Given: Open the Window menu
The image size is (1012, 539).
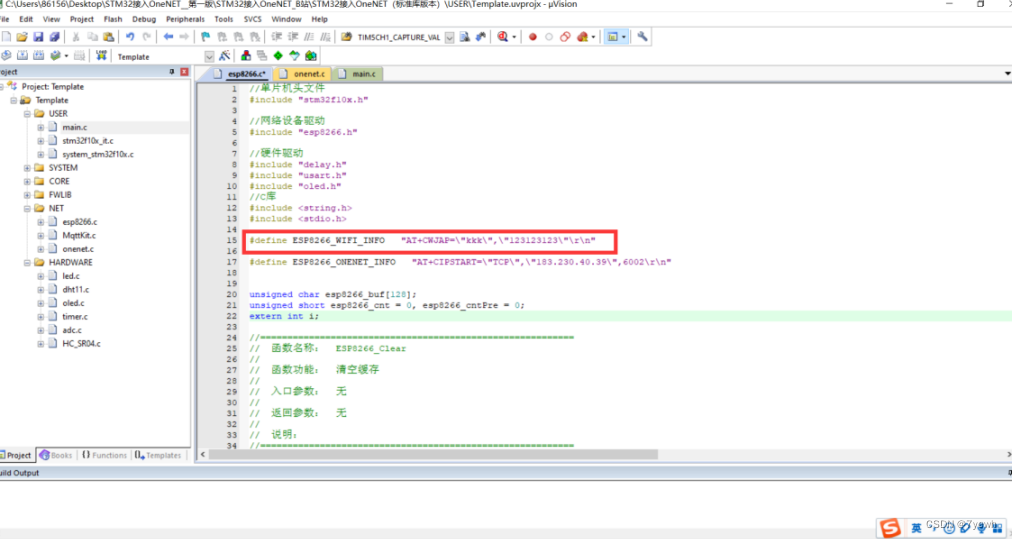Looking at the screenshot, I should pyautogui.click(x=286, y=19).
